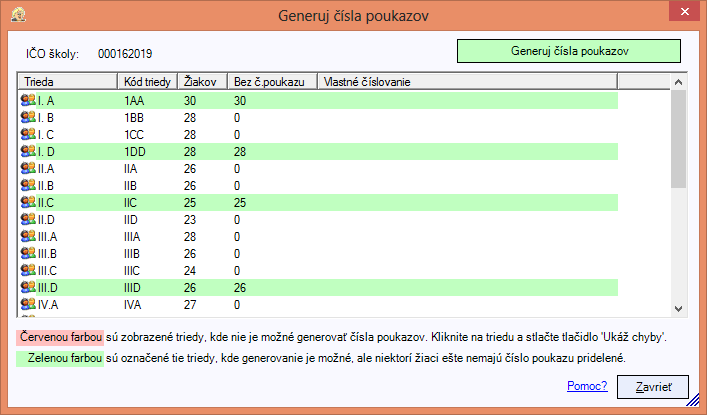This screenshot has width=707, height=415.
Task: Click the group icon for class IV.A
Action: [x=28, y=304]
